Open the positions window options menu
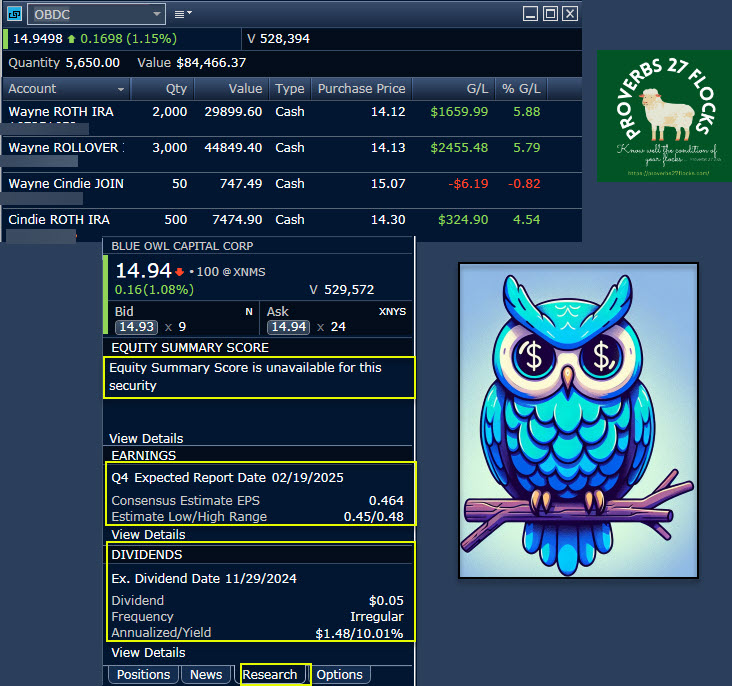 click(182, 14)
